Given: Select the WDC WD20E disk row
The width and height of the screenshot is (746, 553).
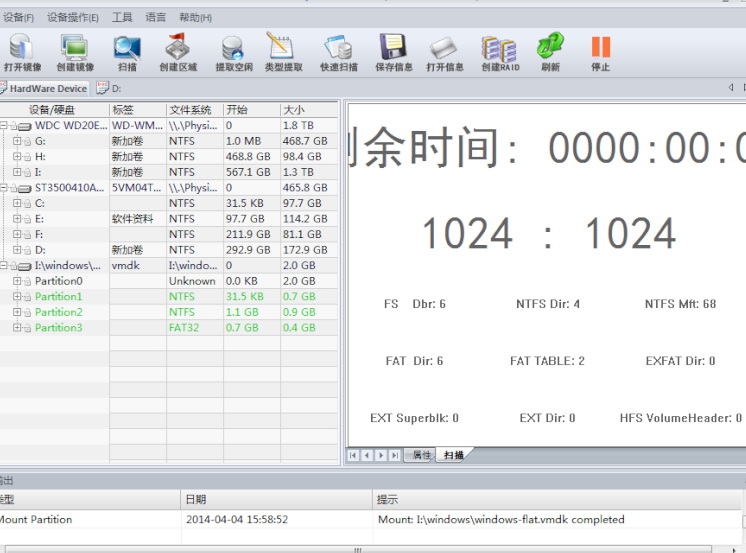Looking at the screenshot, I should [168, 126].
